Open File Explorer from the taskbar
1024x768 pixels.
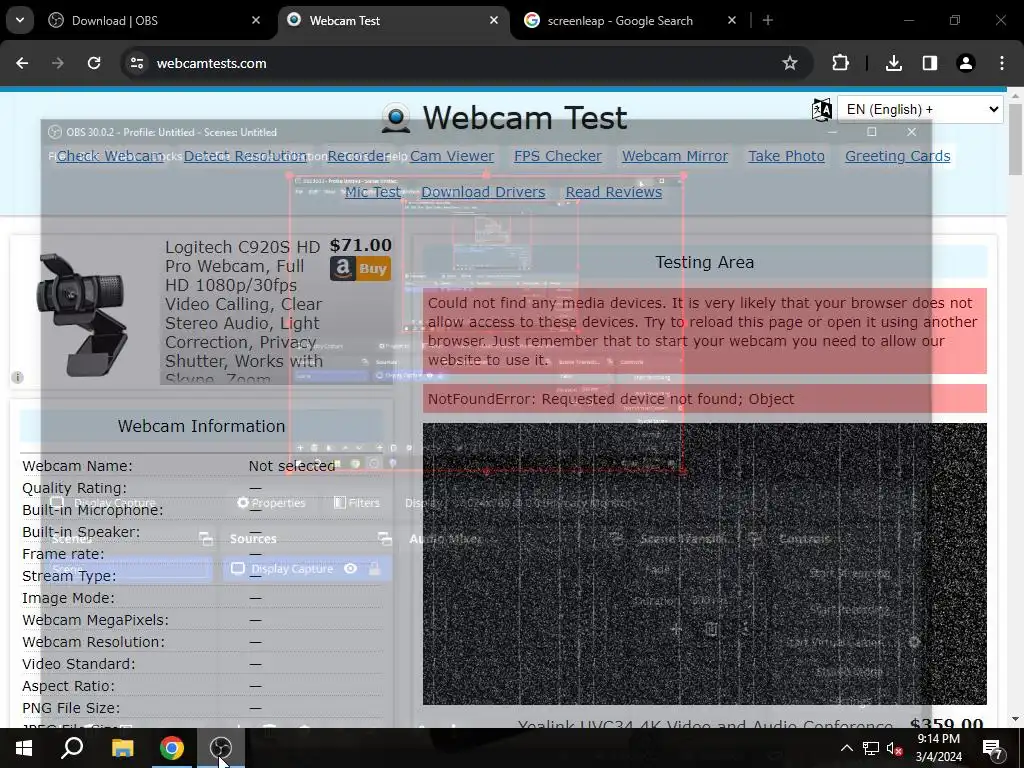[122, 748]
